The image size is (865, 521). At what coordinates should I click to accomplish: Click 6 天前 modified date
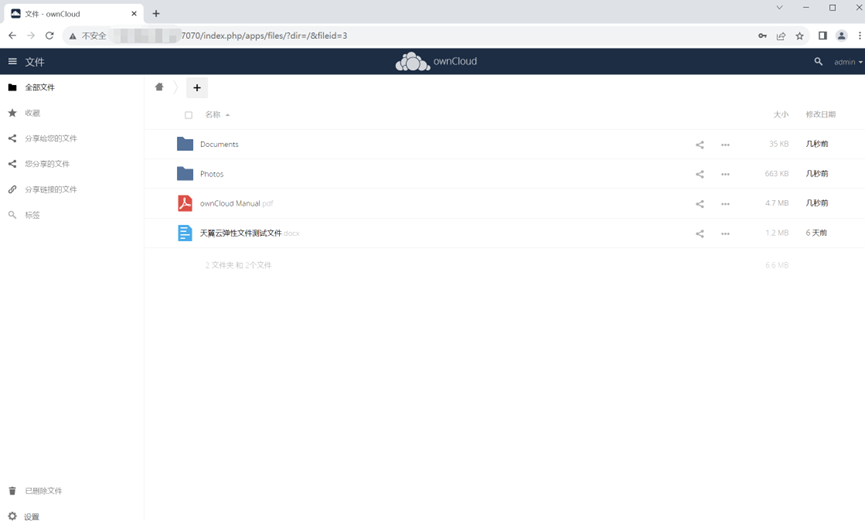tap(816, 232)
